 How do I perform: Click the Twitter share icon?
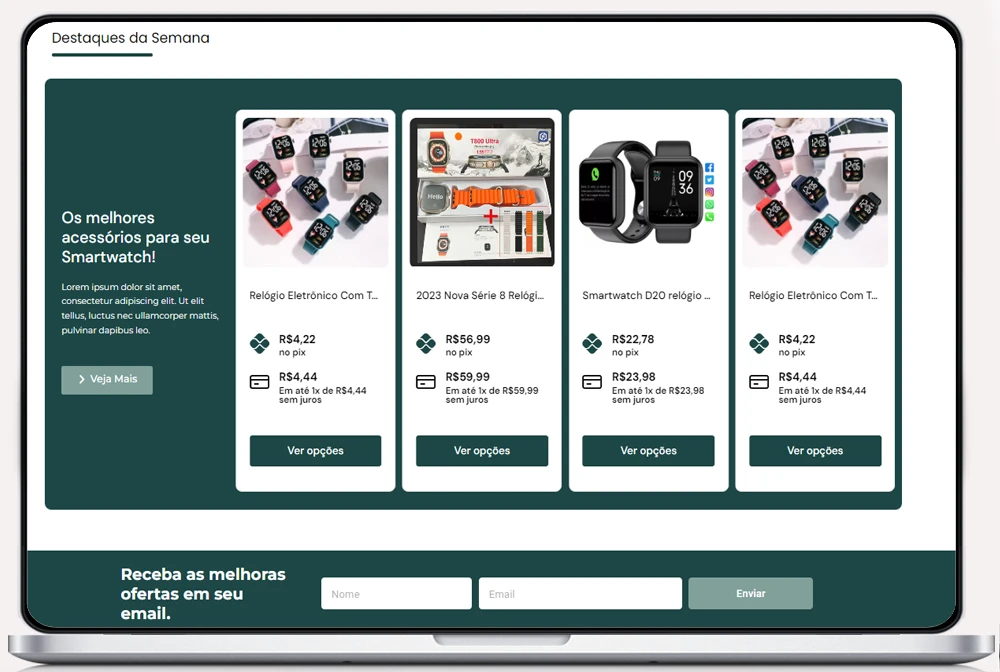coord(709,180)
